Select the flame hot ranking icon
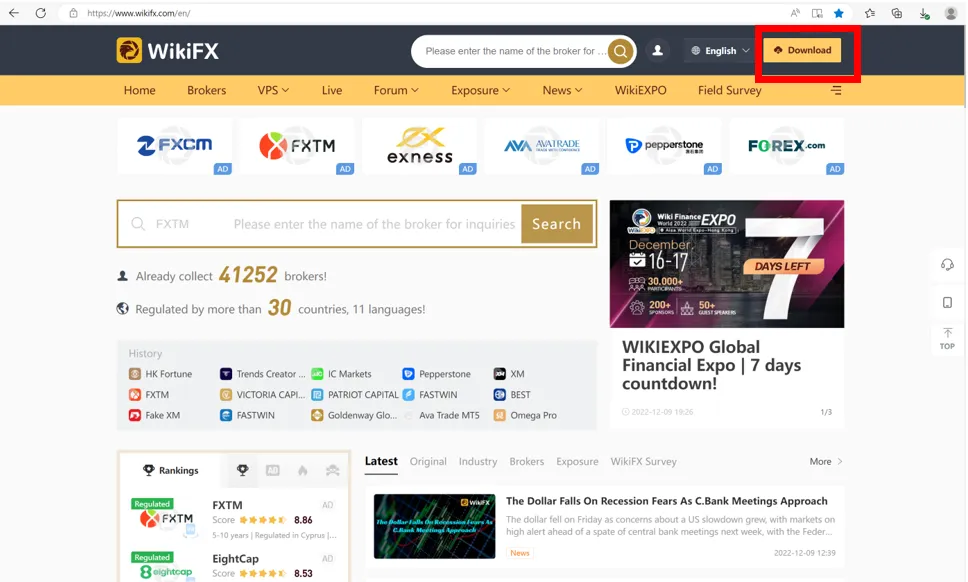 click(x=302, y=470)
